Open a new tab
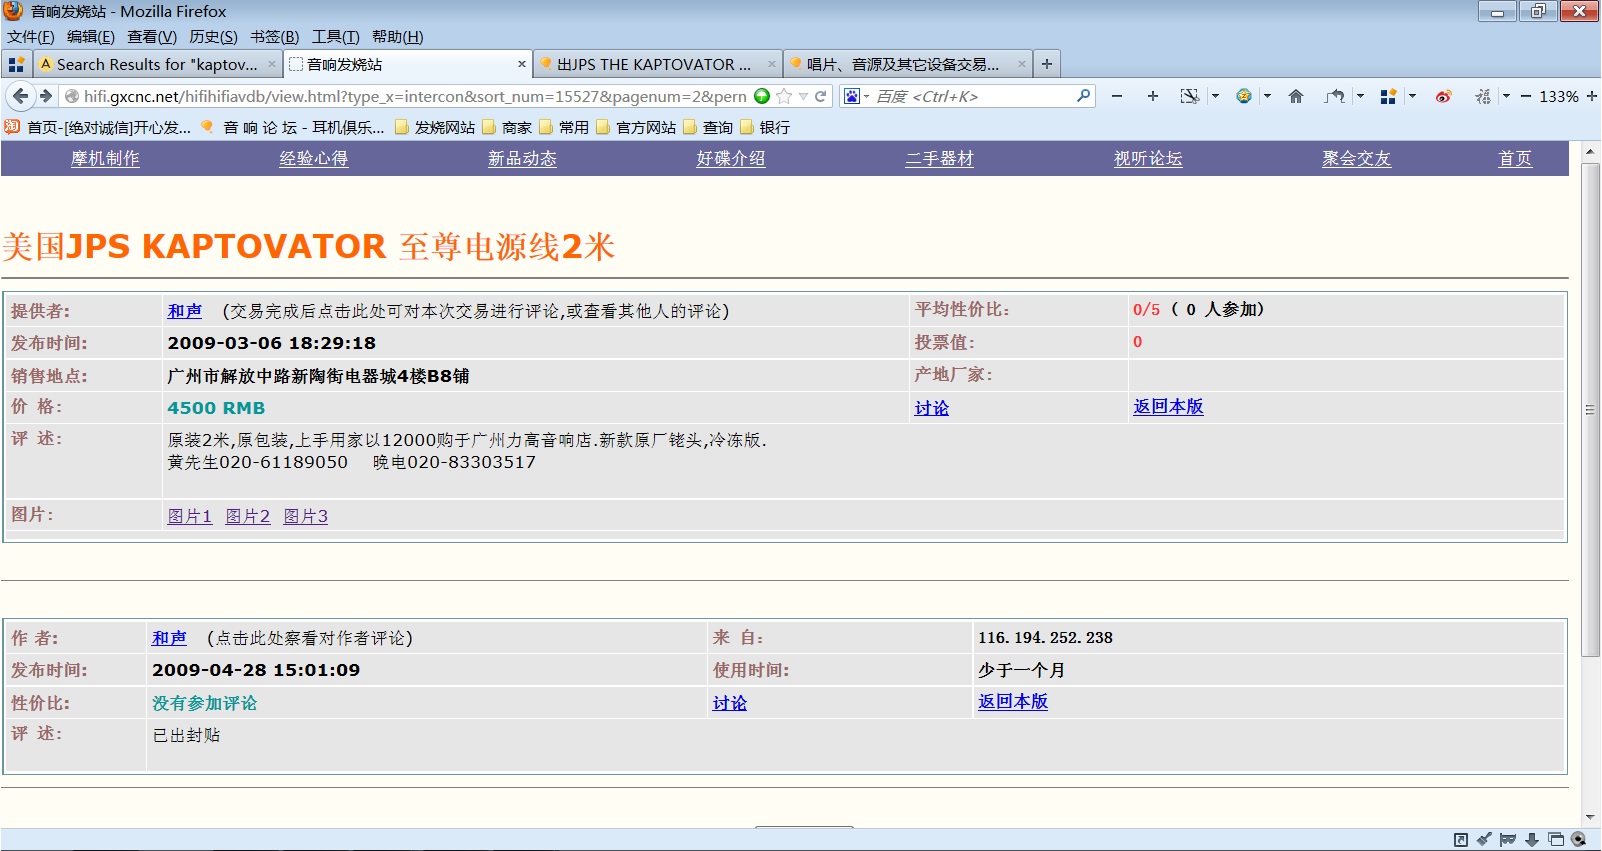 tap(1047, 64)
